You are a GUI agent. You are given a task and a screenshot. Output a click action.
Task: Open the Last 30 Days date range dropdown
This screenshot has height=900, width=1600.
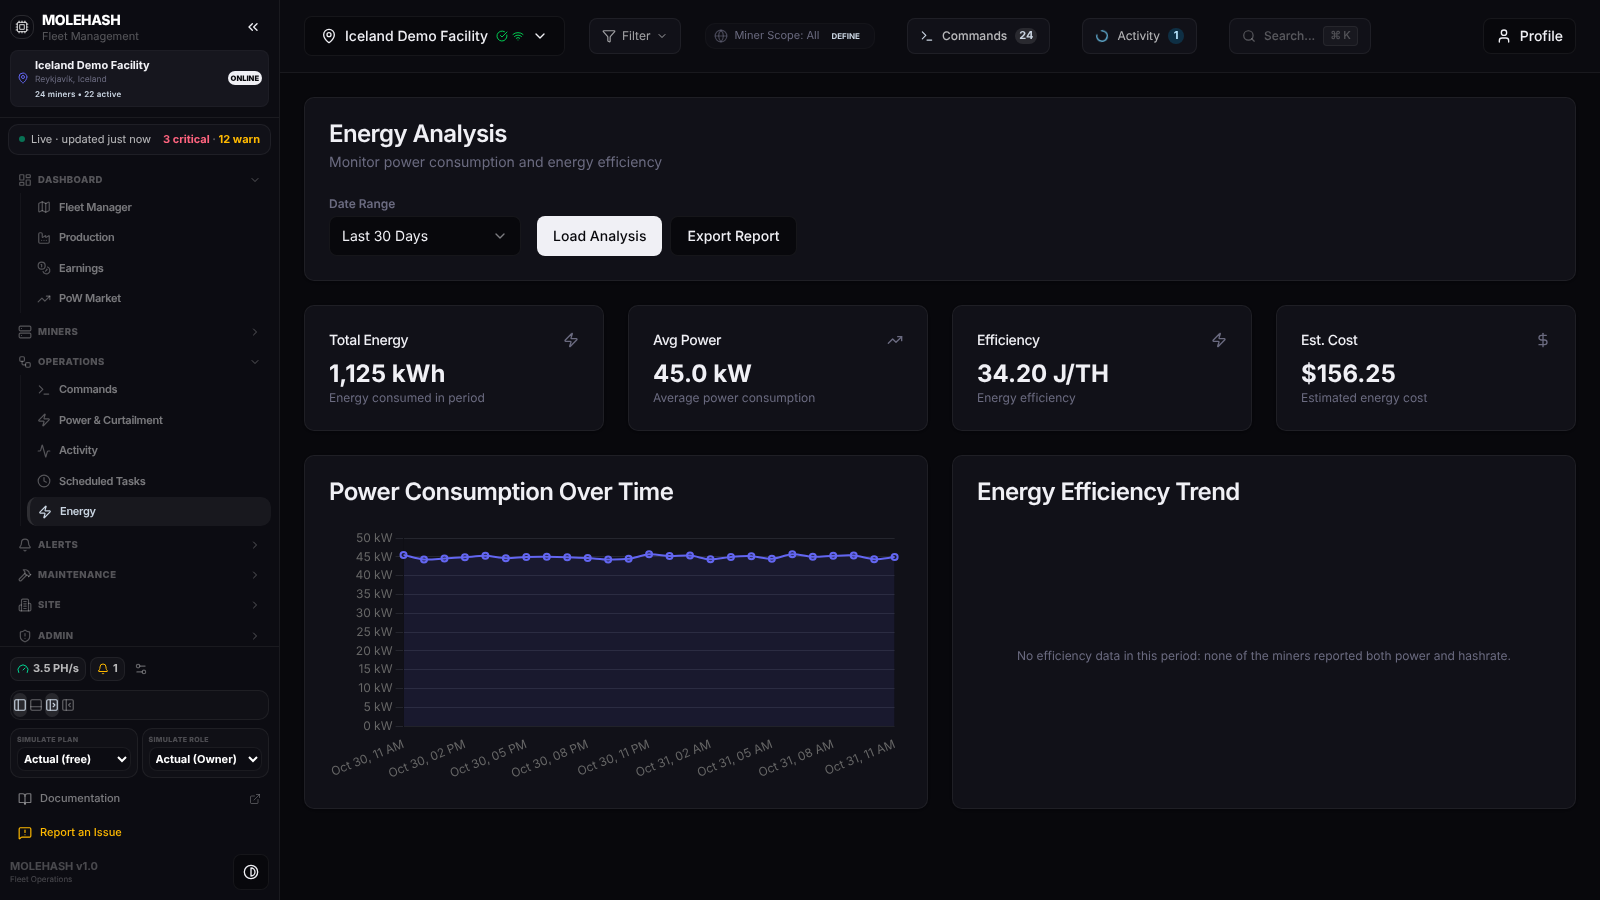point(424,236)
